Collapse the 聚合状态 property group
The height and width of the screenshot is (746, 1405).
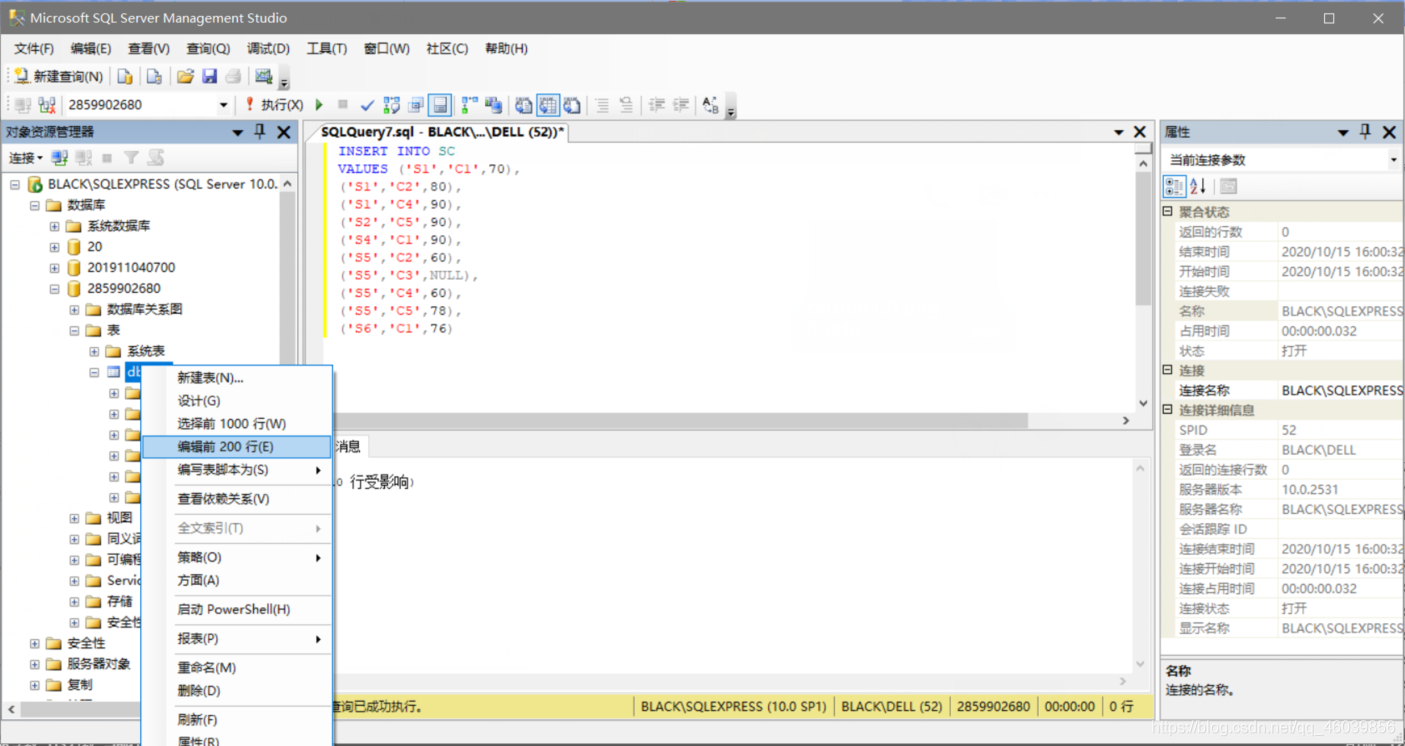pos(1167,212)
